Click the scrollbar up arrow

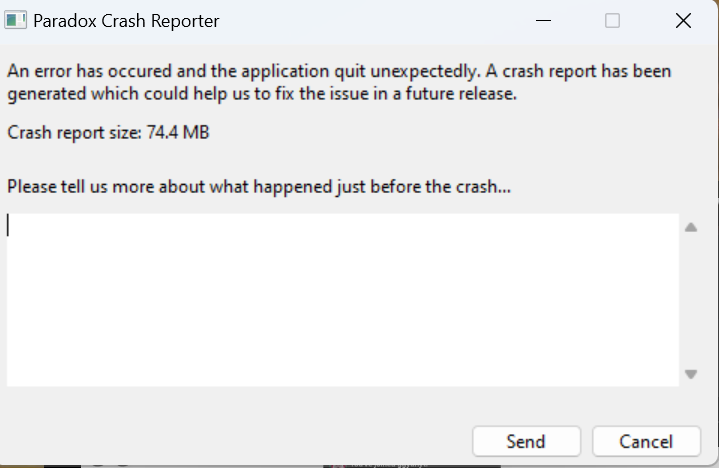tap(690, 228)
